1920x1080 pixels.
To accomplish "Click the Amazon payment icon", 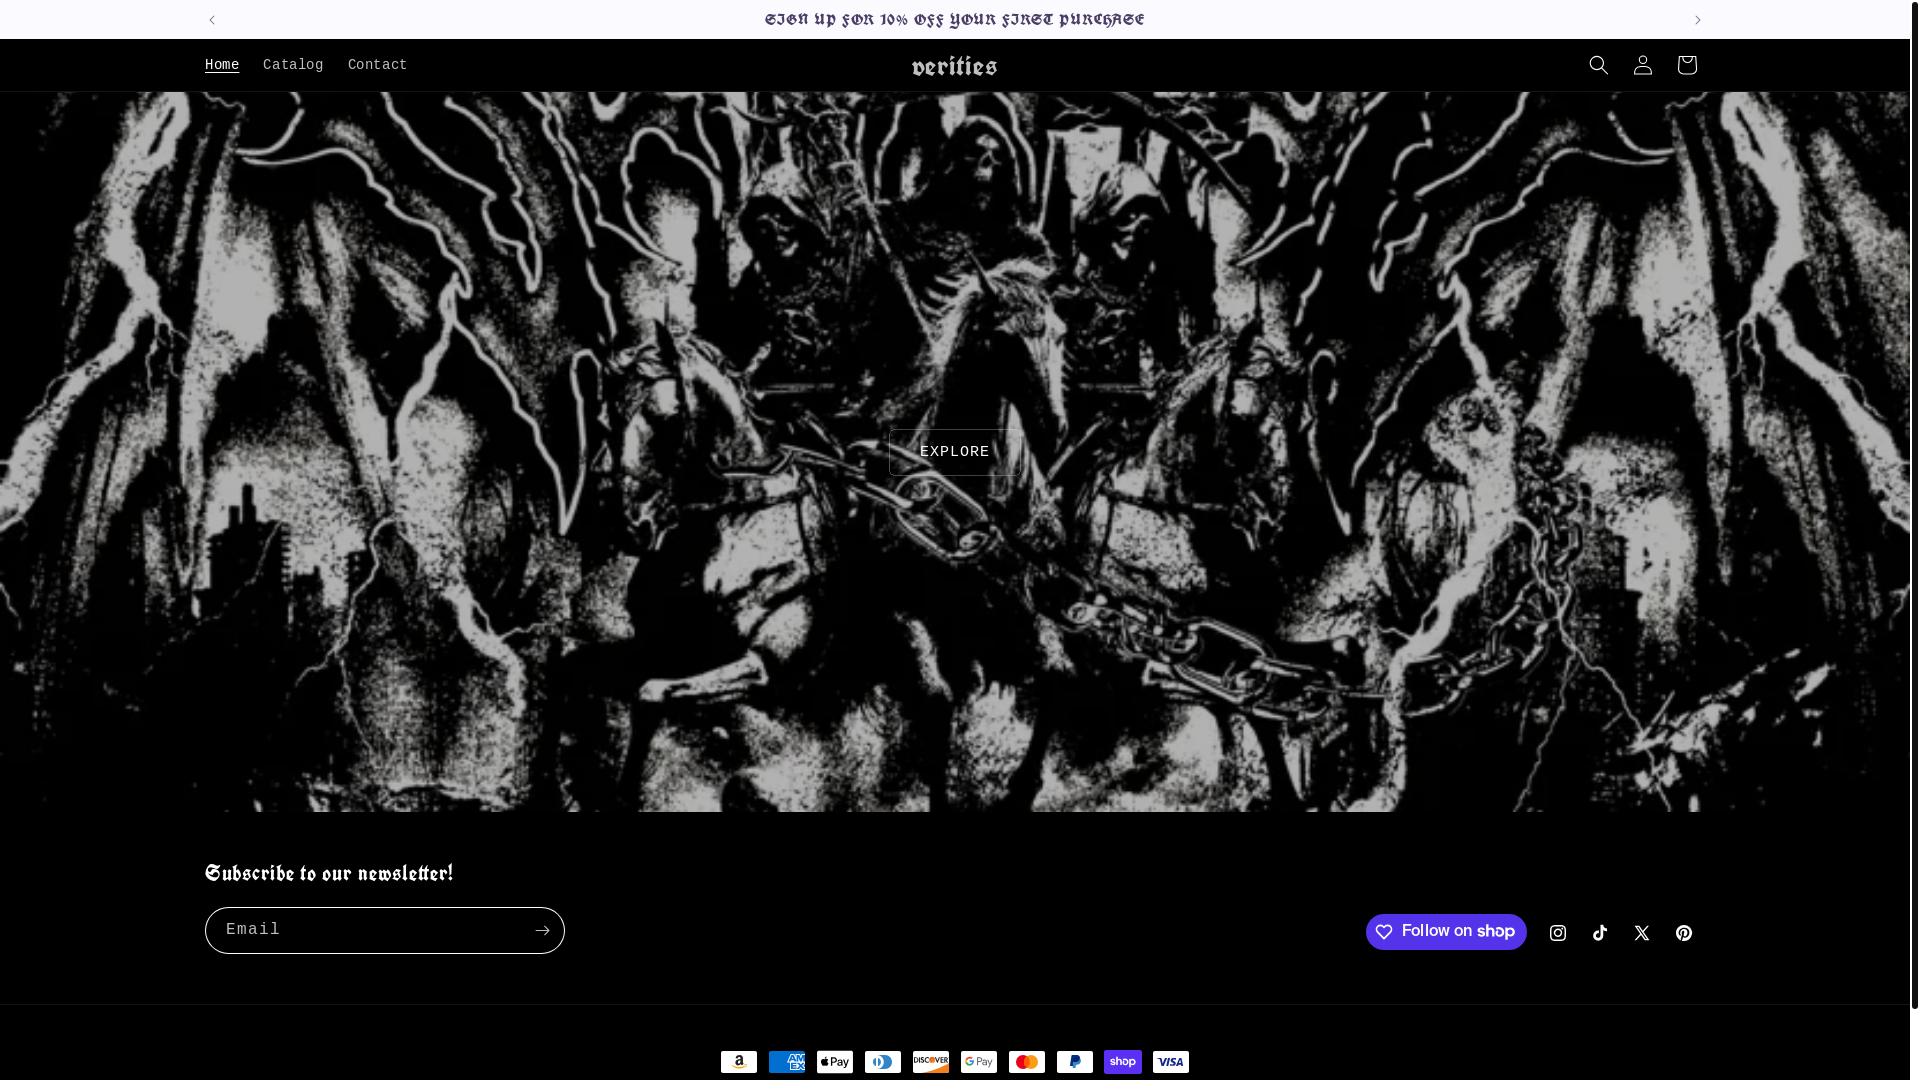I will 739,1062.
